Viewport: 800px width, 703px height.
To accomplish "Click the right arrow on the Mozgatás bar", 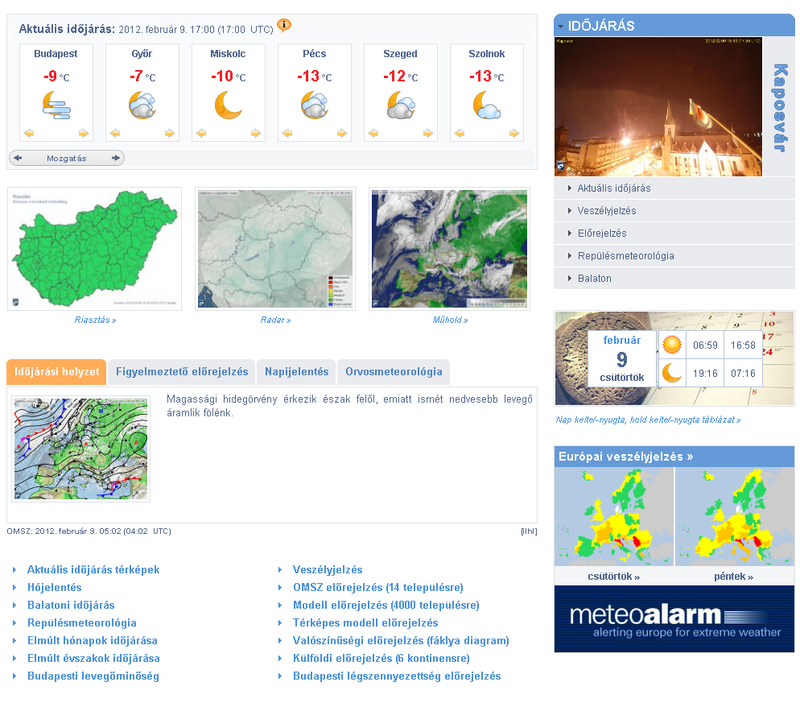I will tap(117, 158).
